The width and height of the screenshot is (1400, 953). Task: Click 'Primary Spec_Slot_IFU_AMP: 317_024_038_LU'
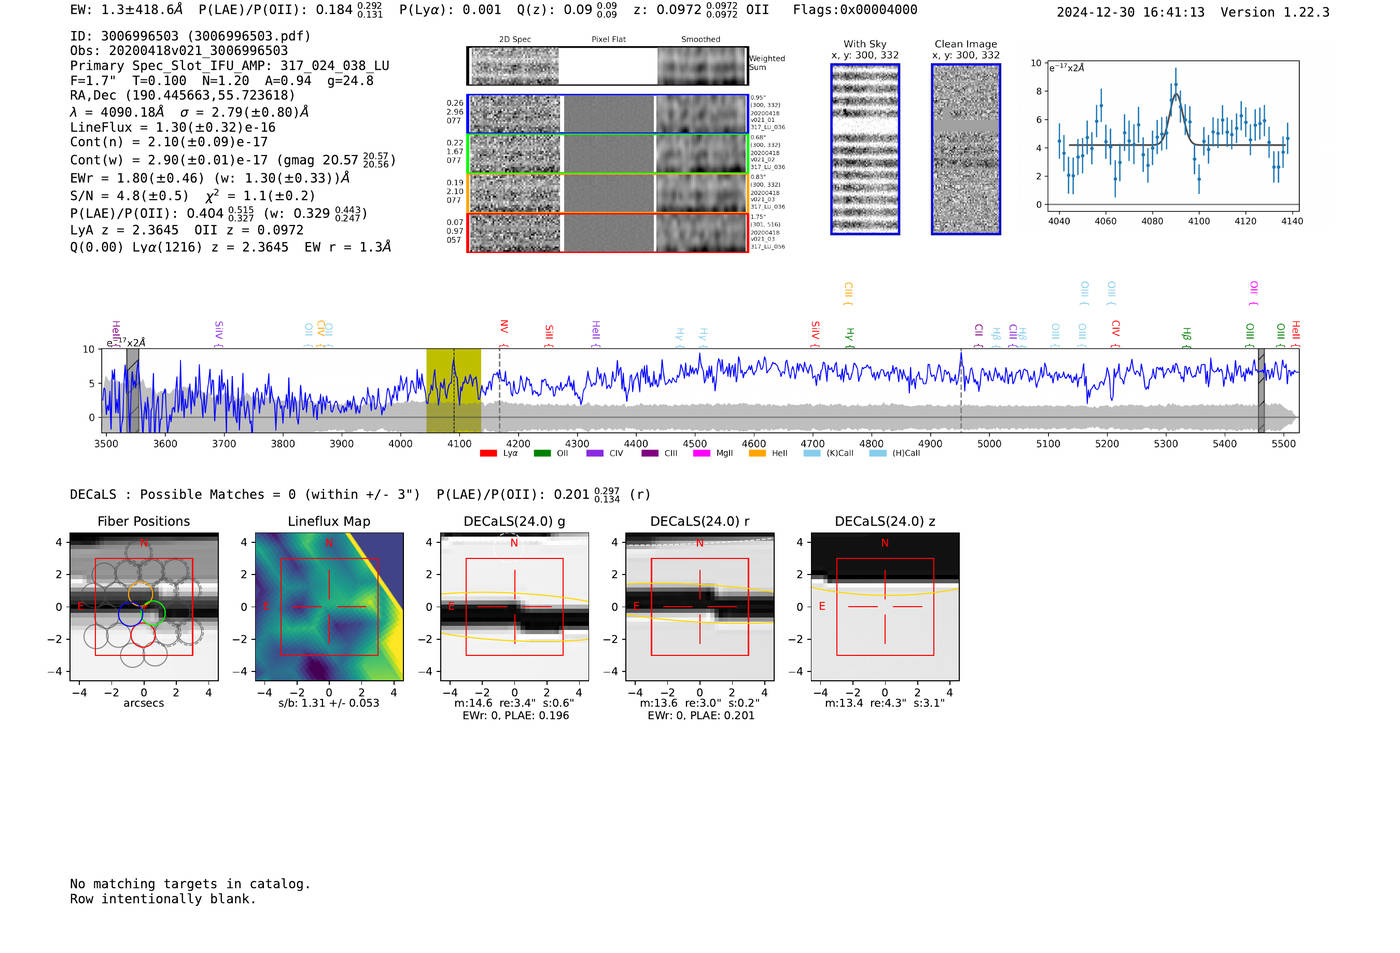click(x=230, y=66)
